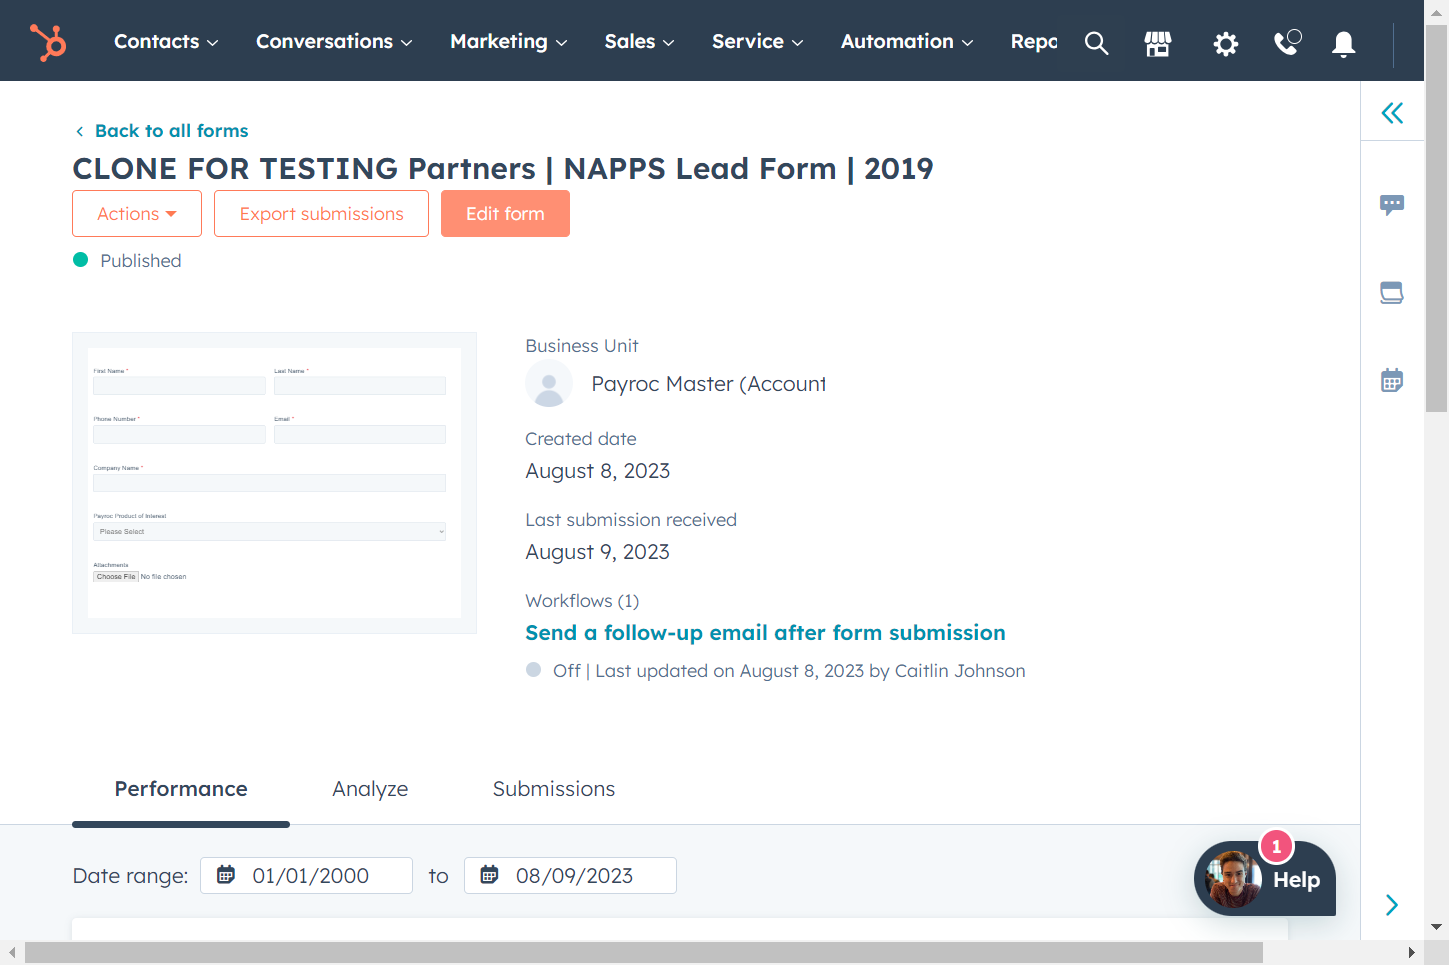Expand the Automation menu
The image size is (1449, 965).
pos(907,41)
